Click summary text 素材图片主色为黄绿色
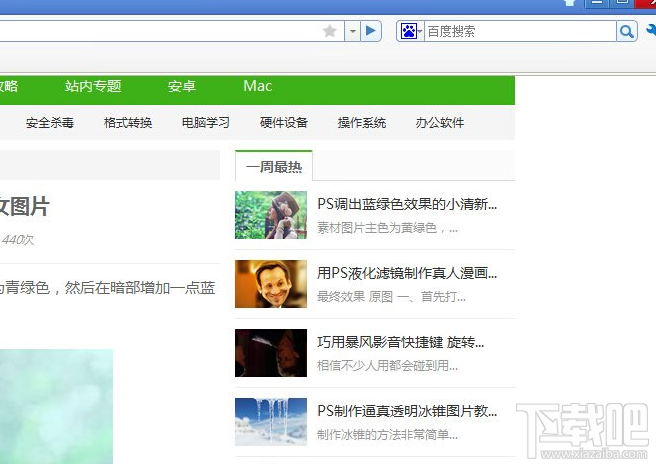Viewport: 656px width, 464px height. [x=387, y=228]
